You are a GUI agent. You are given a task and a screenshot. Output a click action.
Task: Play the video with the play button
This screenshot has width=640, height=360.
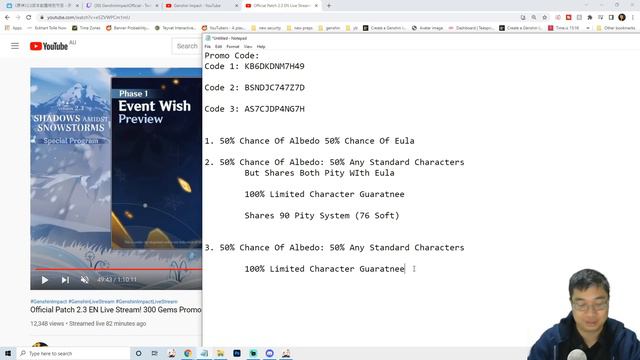(x=45, y=280)
